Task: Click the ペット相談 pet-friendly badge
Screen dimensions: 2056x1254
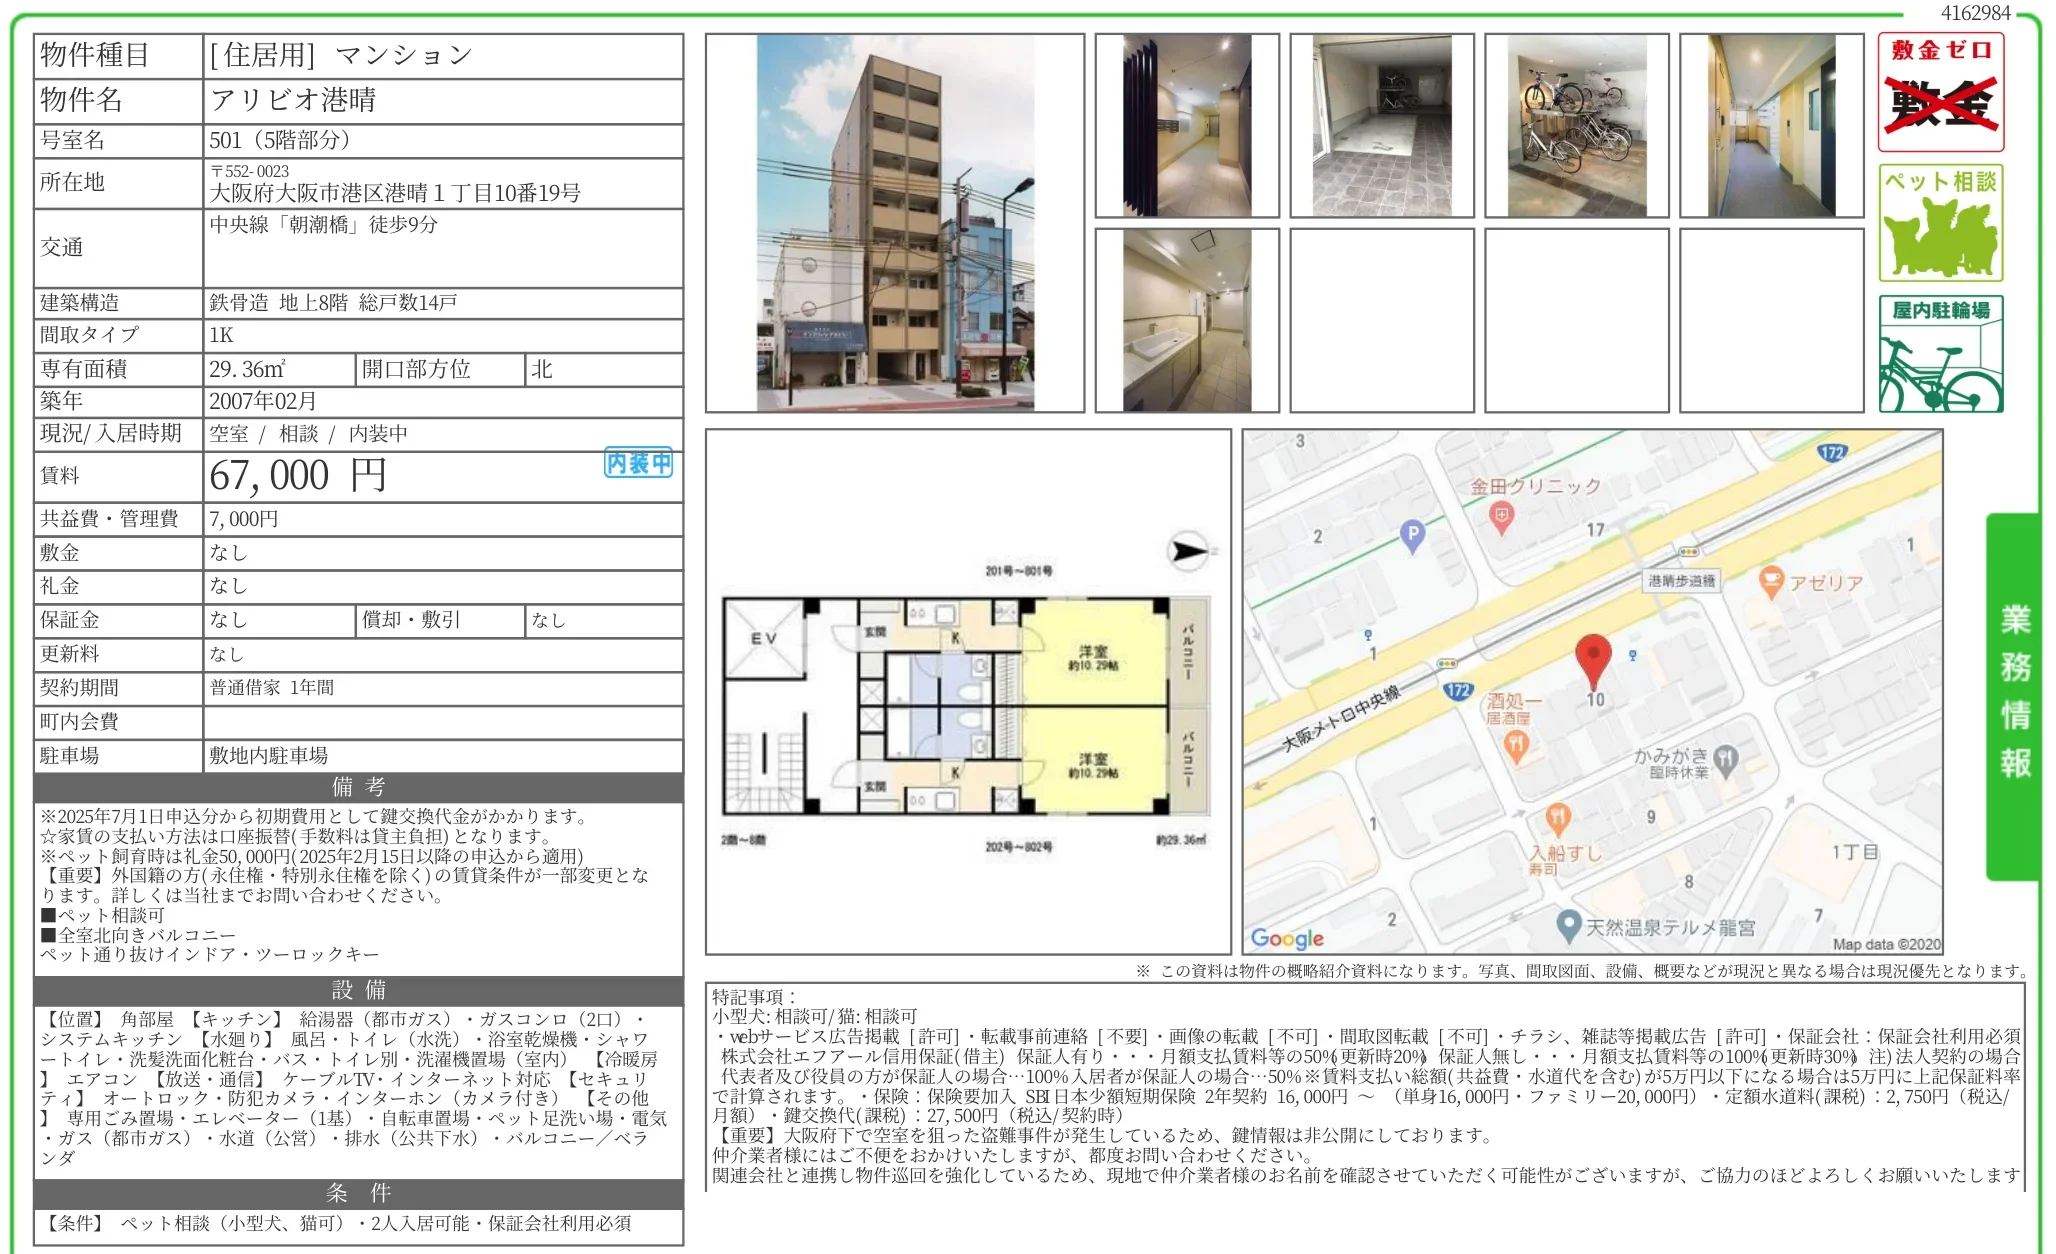Action: coord(1940,223)
